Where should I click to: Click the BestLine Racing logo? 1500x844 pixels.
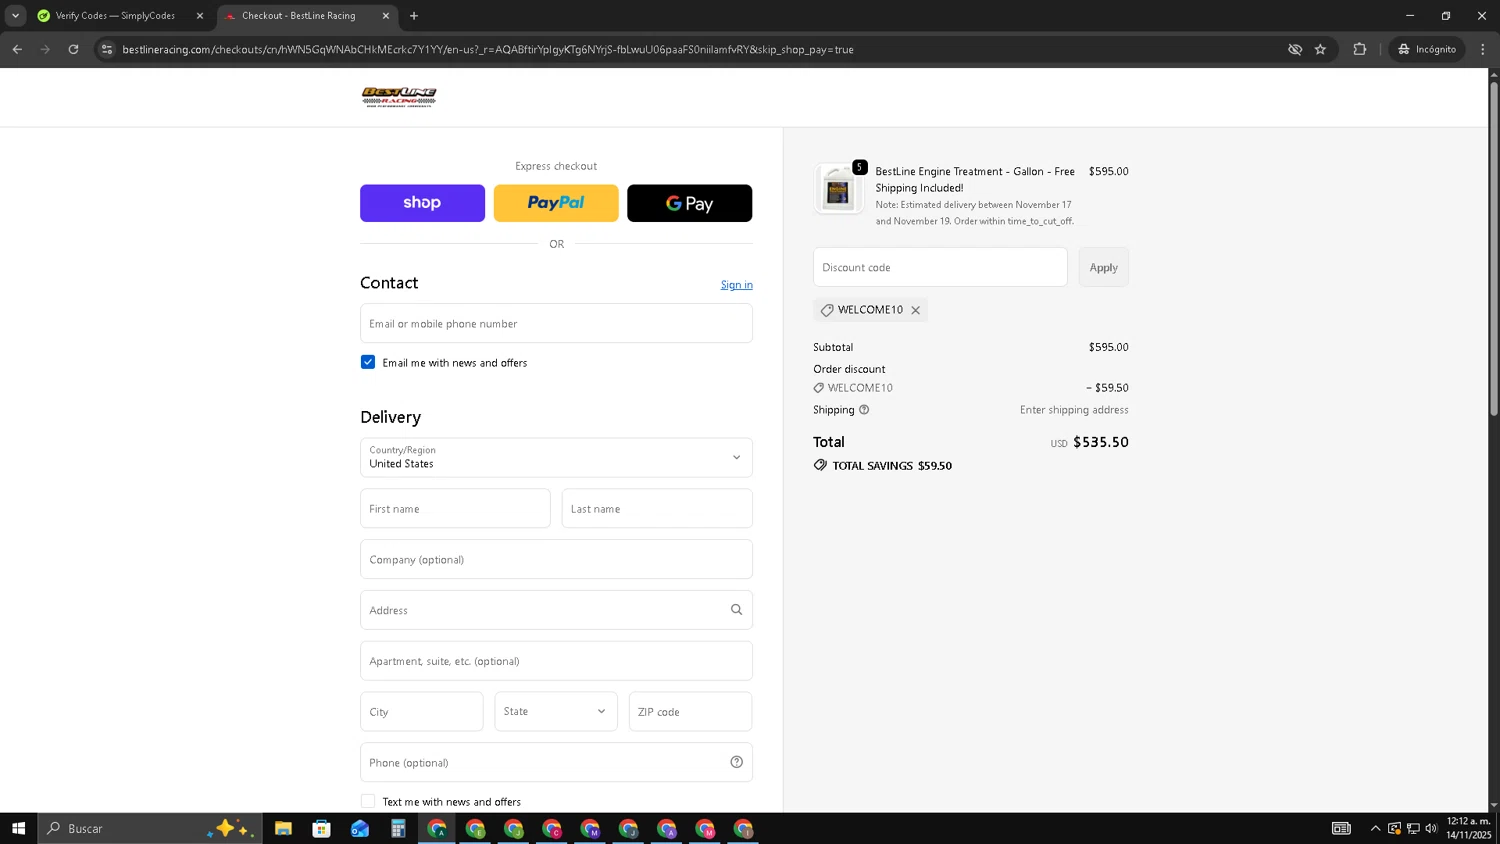399,97
